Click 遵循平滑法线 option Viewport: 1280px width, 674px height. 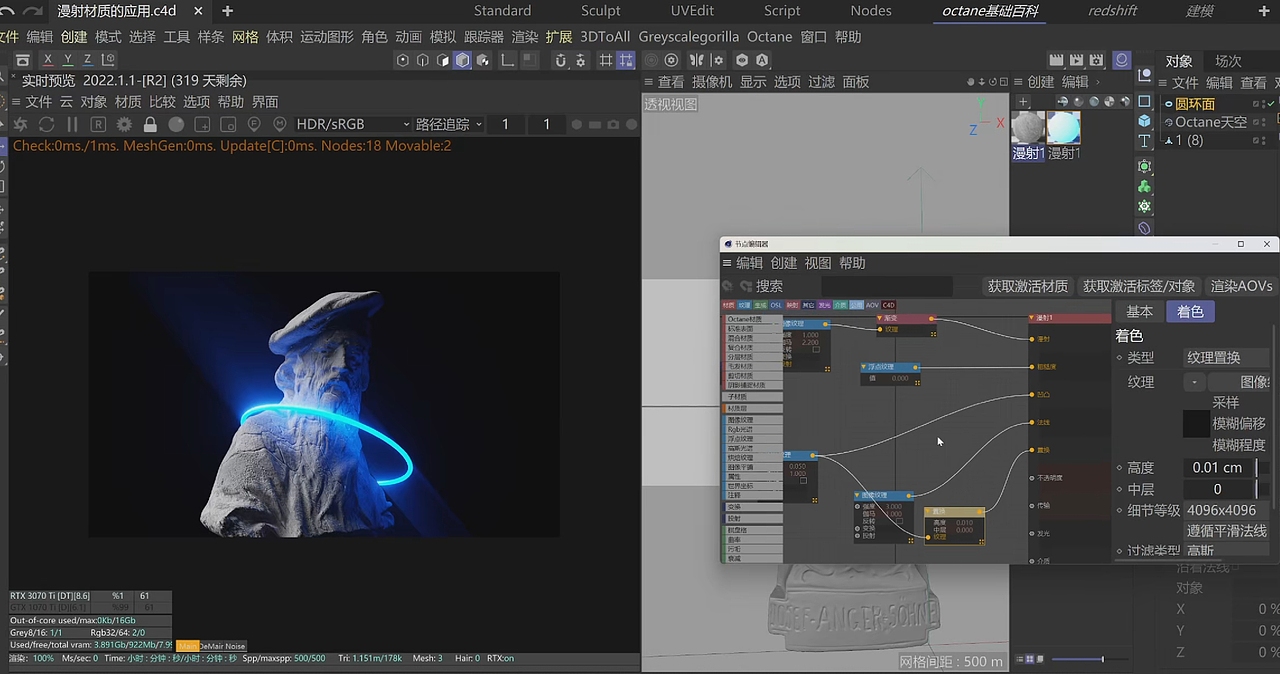1227,531
